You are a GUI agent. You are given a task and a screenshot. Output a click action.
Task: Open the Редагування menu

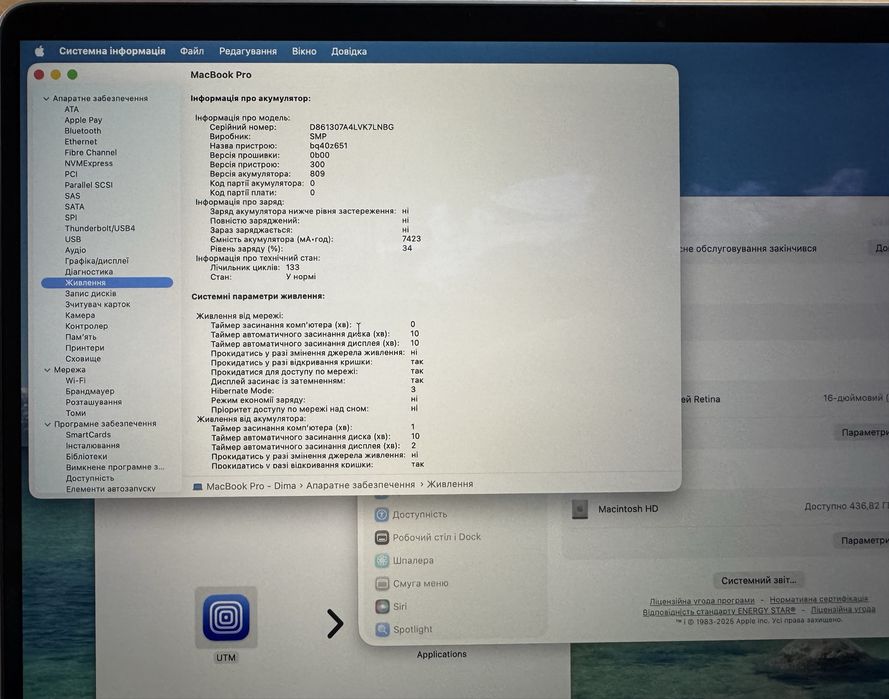pos(248,51)
